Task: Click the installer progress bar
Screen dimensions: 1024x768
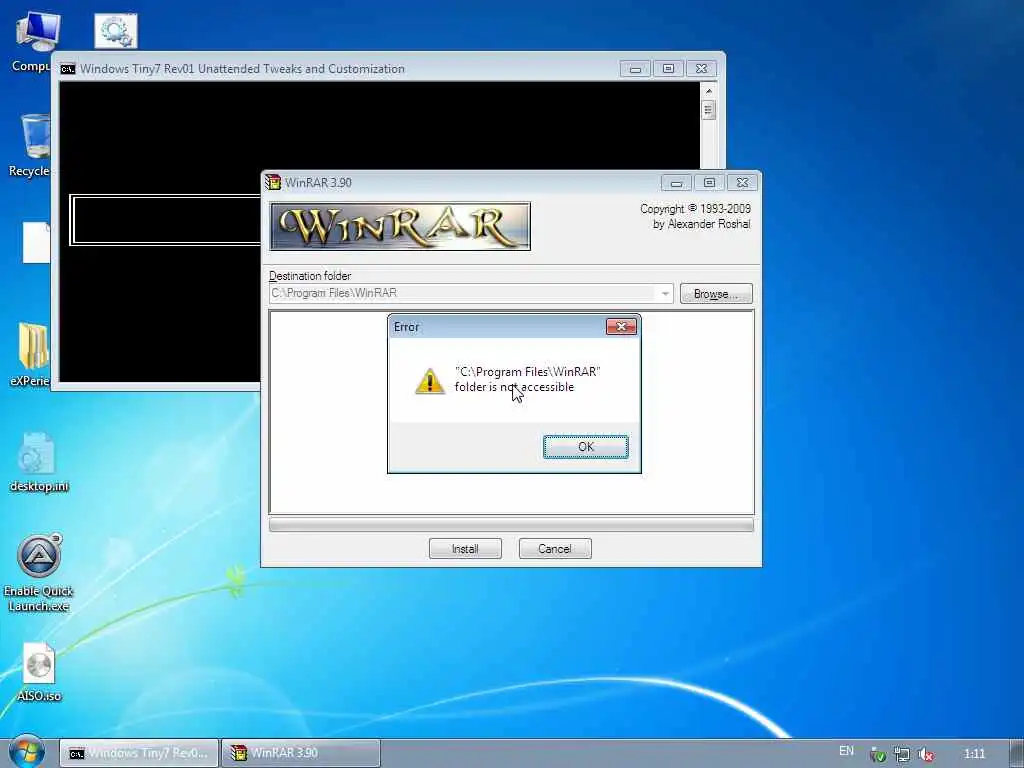Action: (511, 524)
